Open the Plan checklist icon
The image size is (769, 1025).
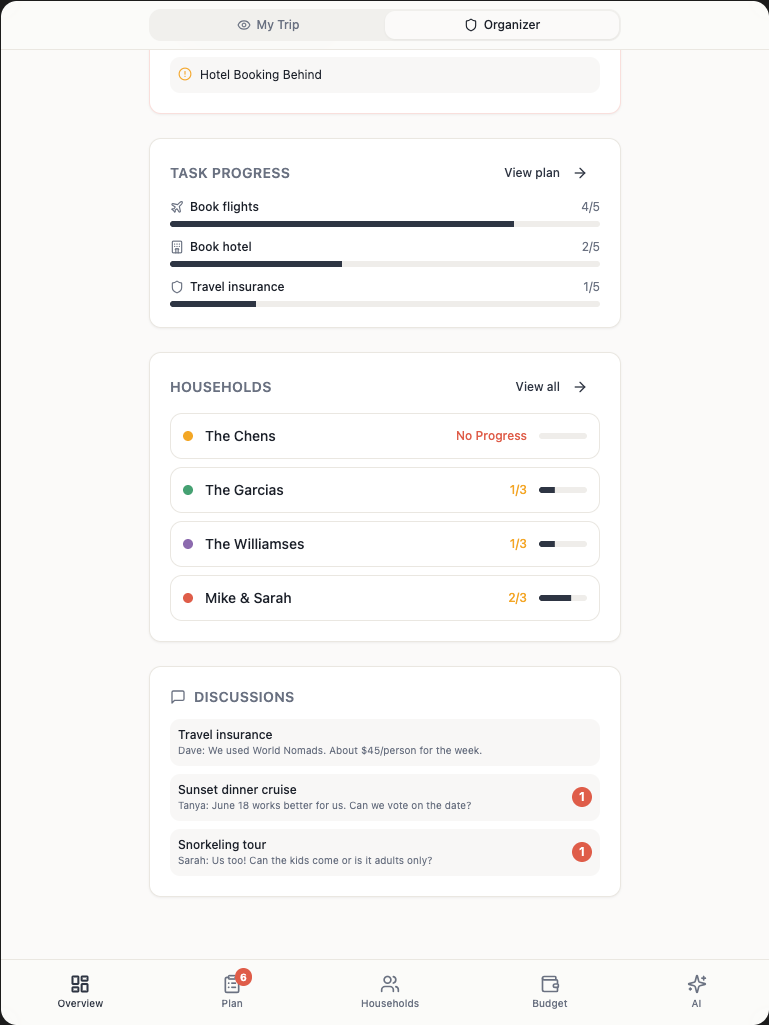click(x=232, y=984)
